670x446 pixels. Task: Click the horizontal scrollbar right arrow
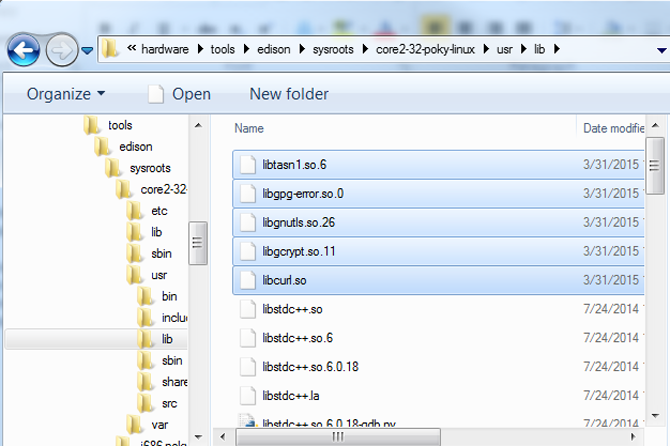click(633, 437)
